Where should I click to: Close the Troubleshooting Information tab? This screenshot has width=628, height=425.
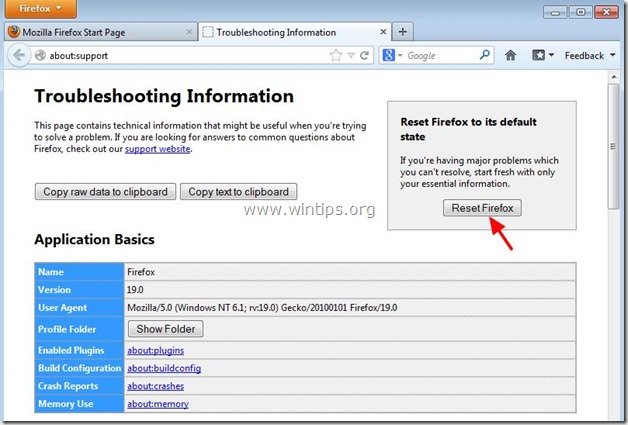click(383, 32)
